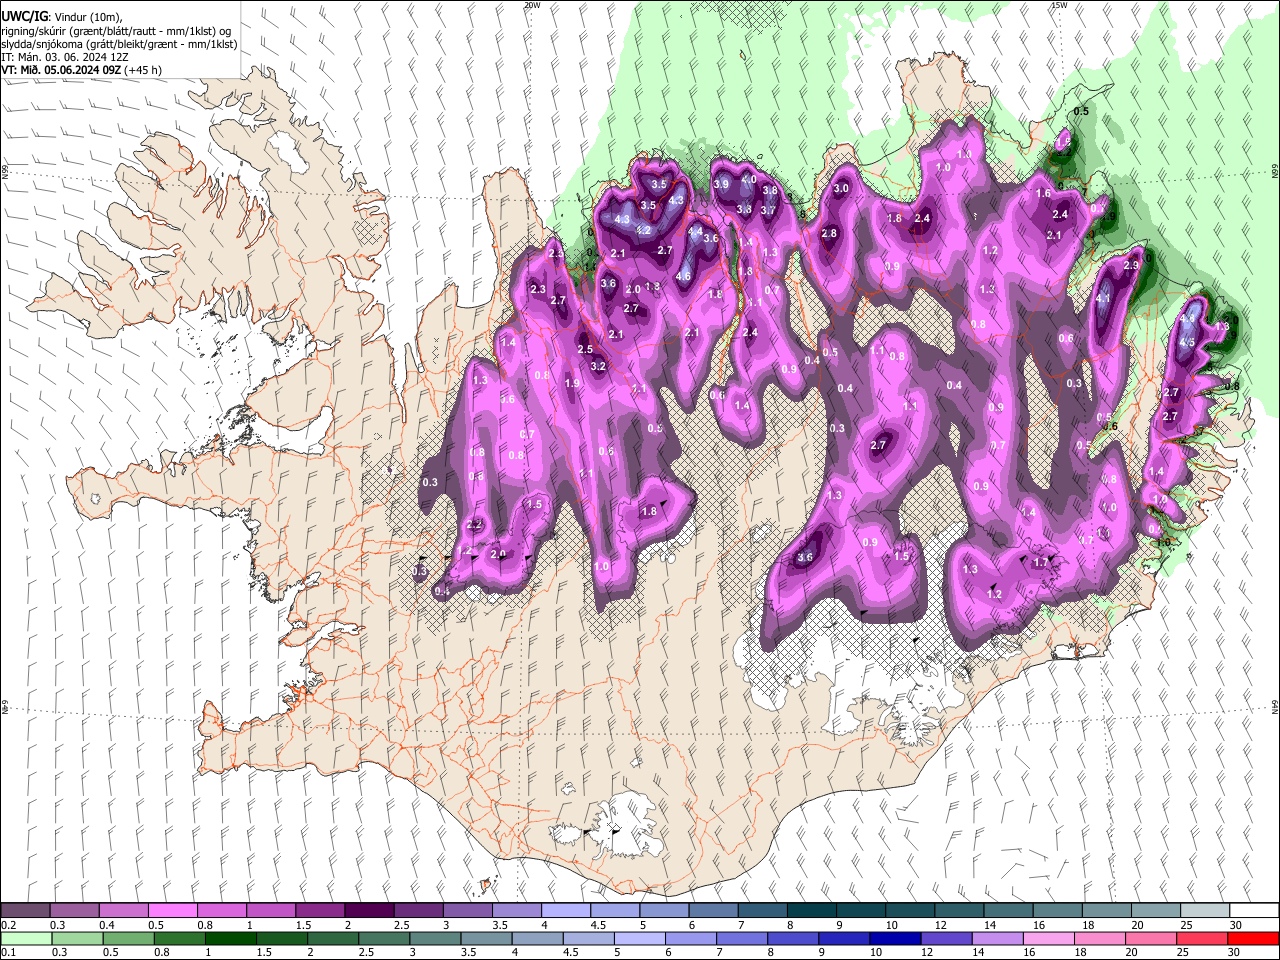The height and width of the screenshot is (960, 1280).
Task: Pick lower legend bright red swatch after 30
Action: click(x=1252, y=938)
